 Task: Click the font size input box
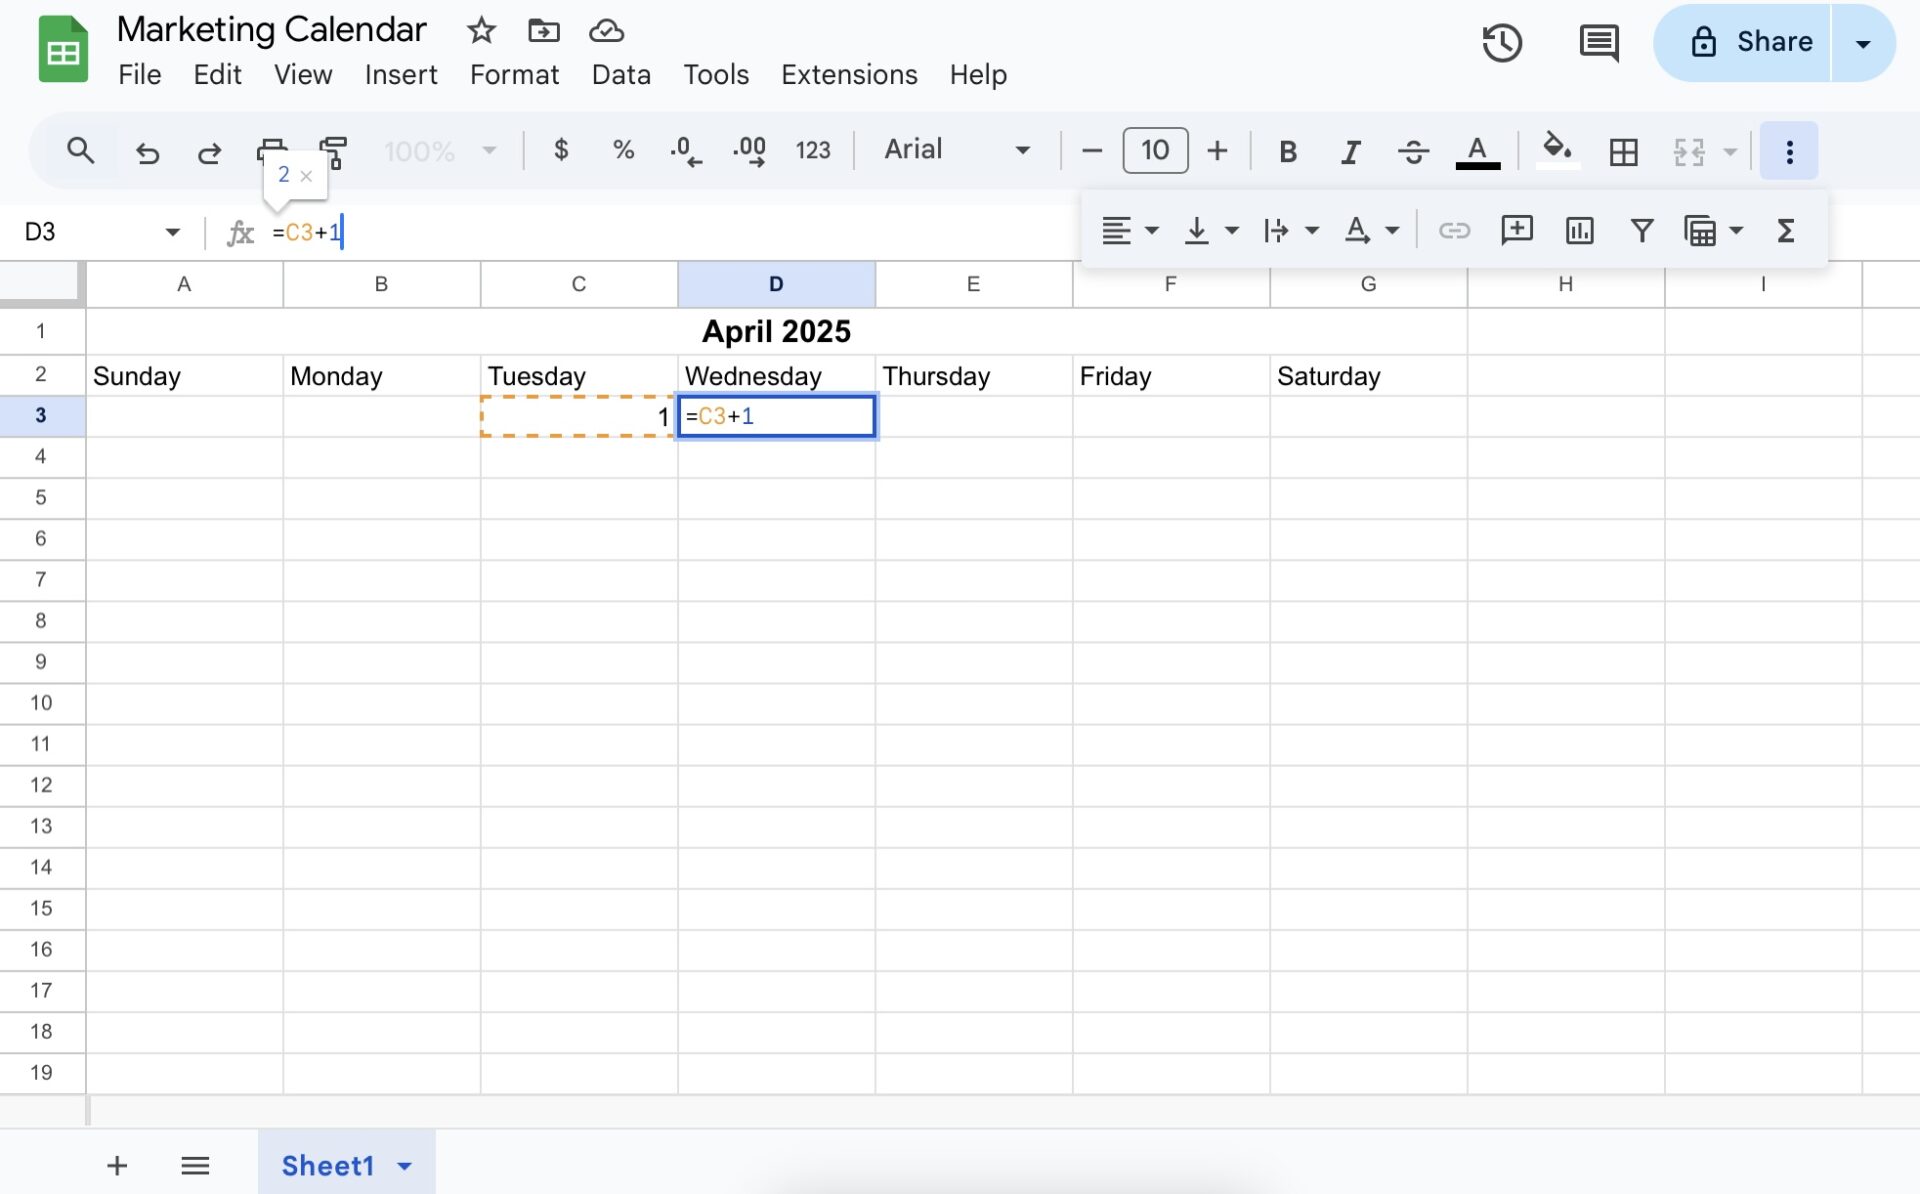1155,151
